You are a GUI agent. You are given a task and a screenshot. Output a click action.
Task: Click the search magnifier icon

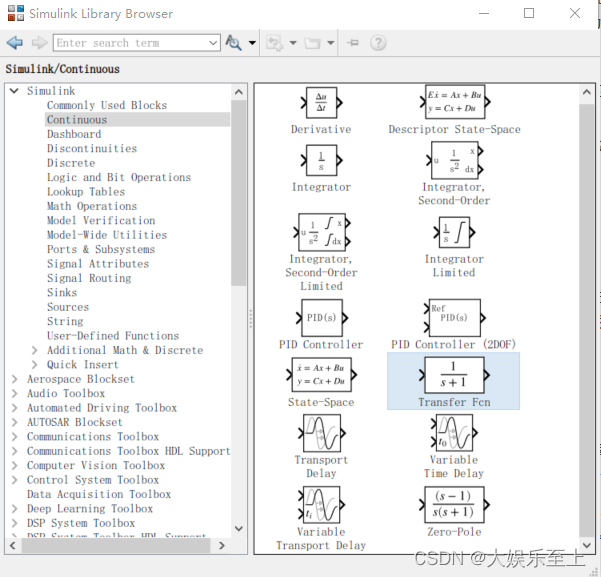[x=233, y=43]
